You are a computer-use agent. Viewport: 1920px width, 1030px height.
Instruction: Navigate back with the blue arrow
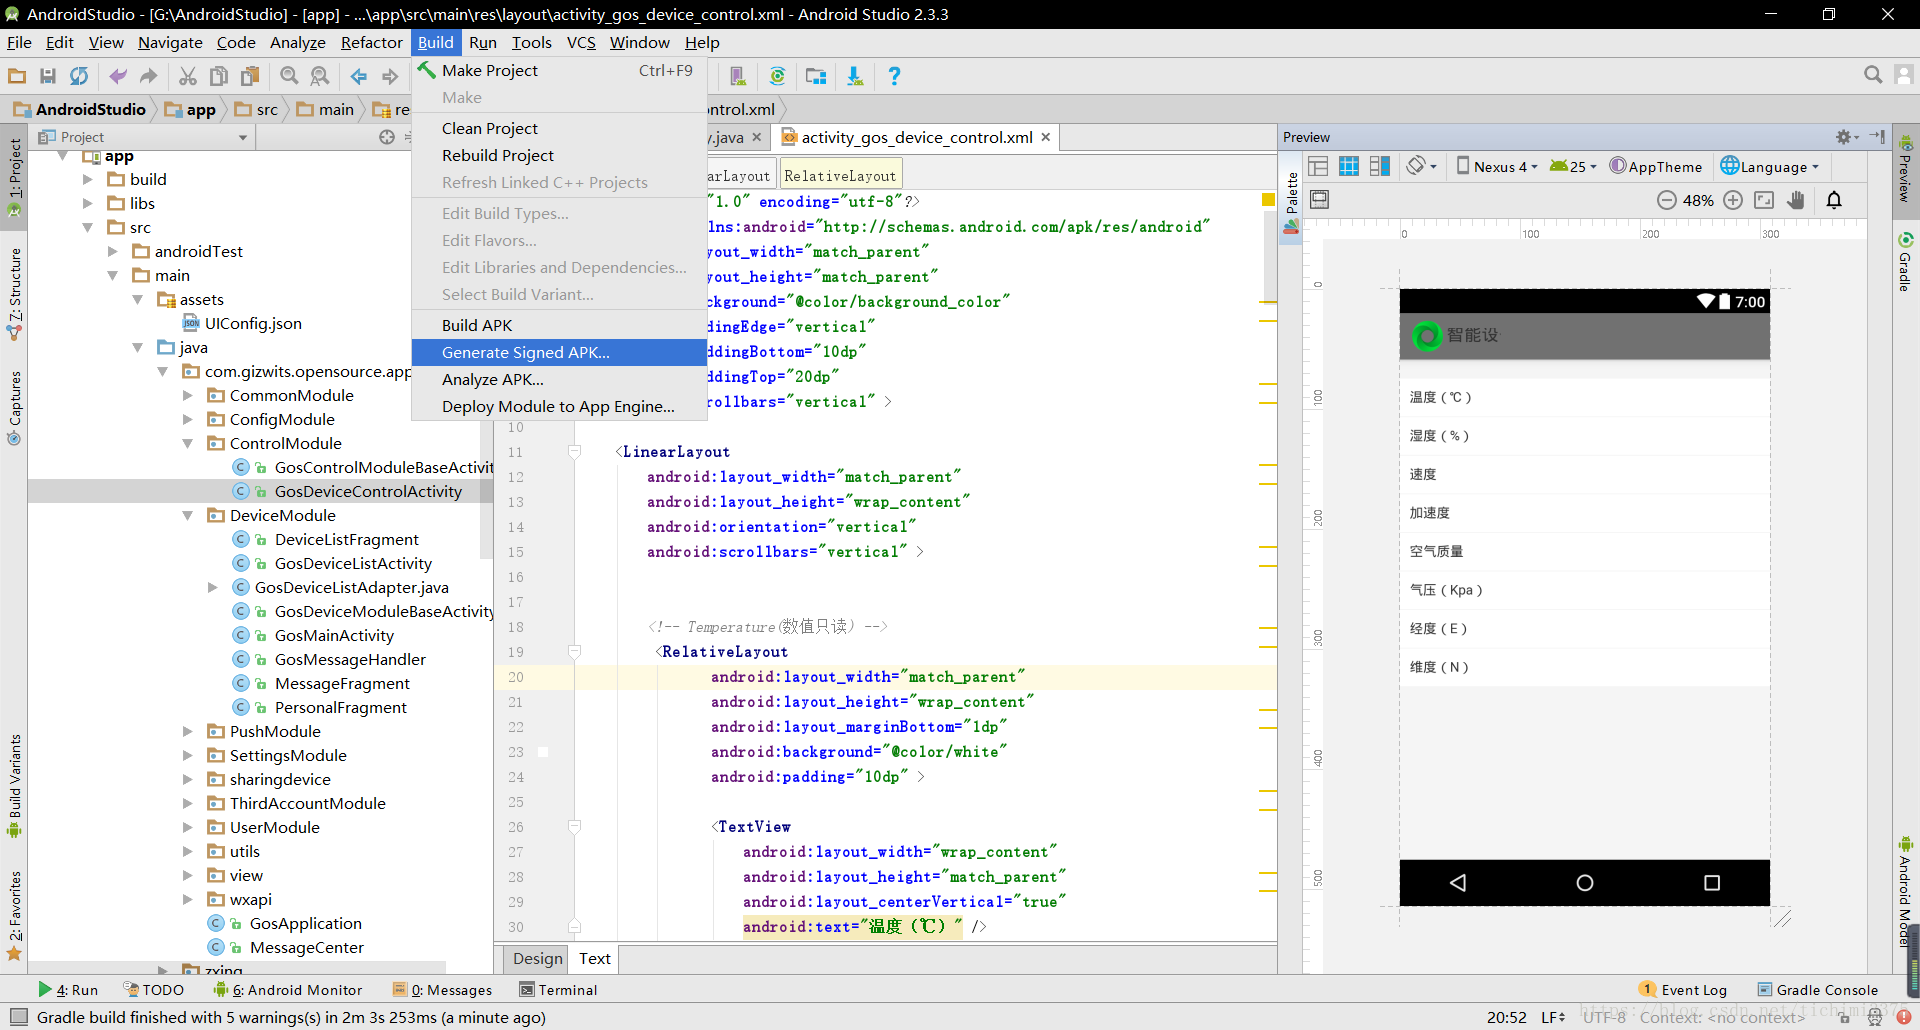(x=359, y=76)
